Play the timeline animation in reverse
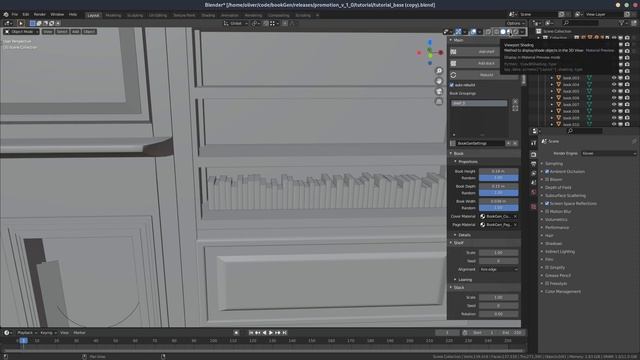The image size is (640, 360). (264, 333)
